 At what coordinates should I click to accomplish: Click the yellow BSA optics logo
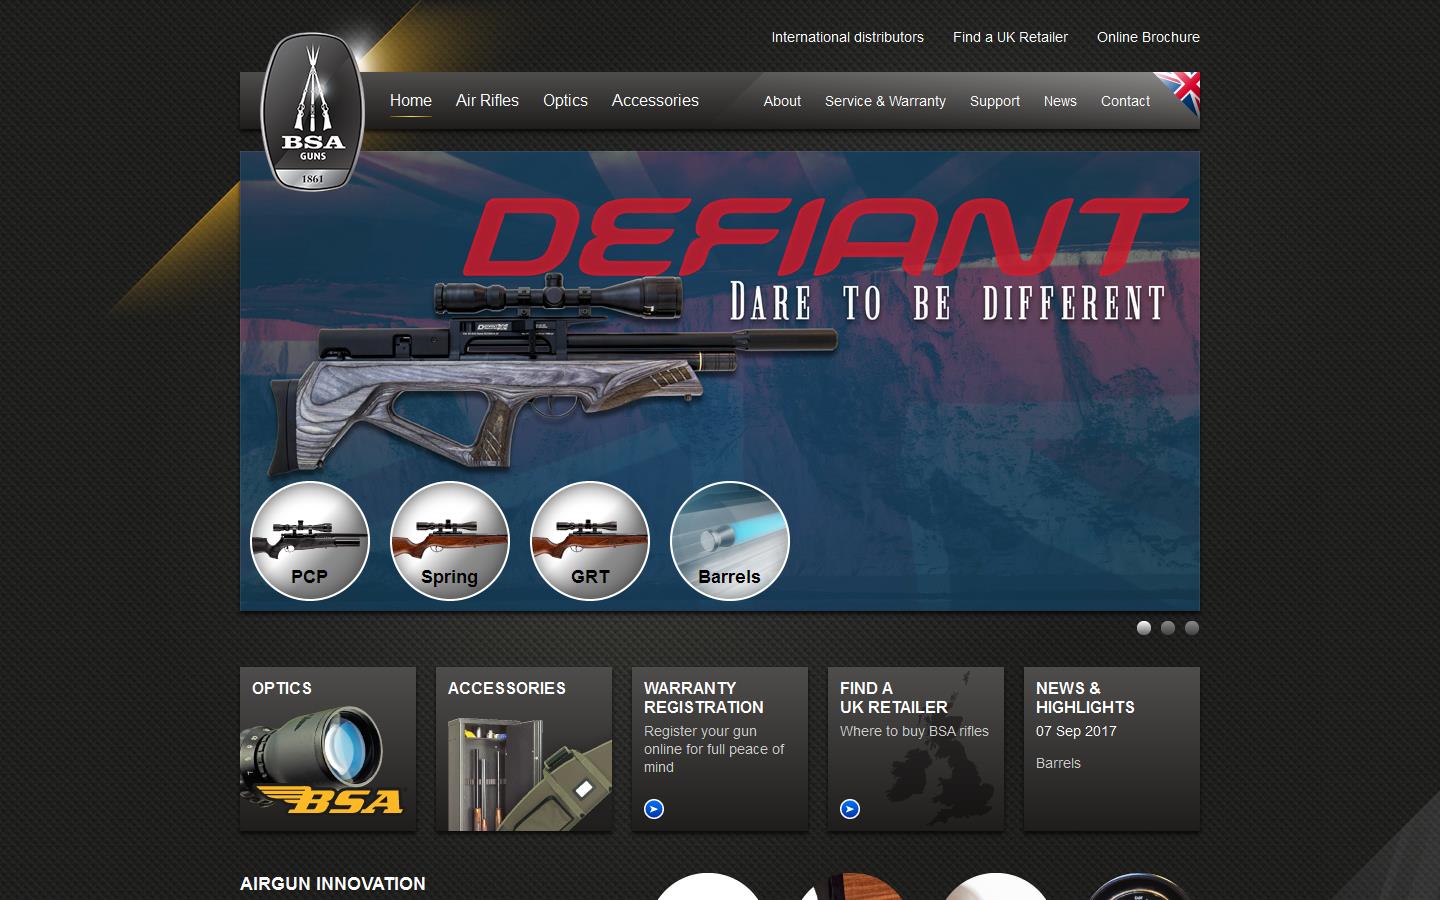[x=328, y=801]
